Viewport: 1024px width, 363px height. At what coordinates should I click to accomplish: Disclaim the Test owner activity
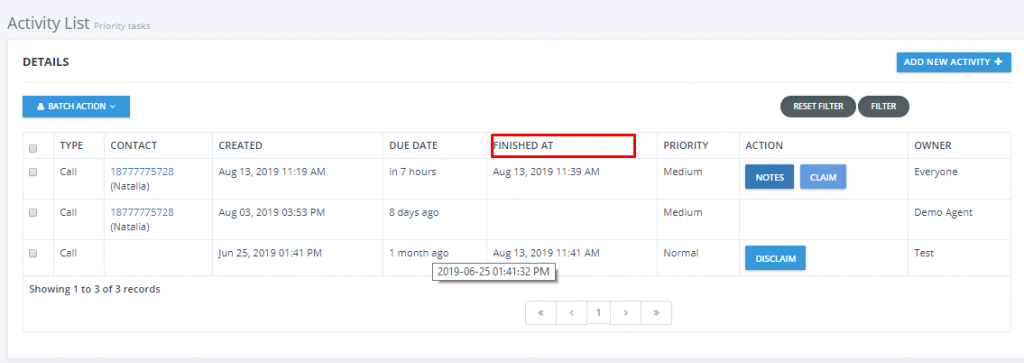click(775, 258)
